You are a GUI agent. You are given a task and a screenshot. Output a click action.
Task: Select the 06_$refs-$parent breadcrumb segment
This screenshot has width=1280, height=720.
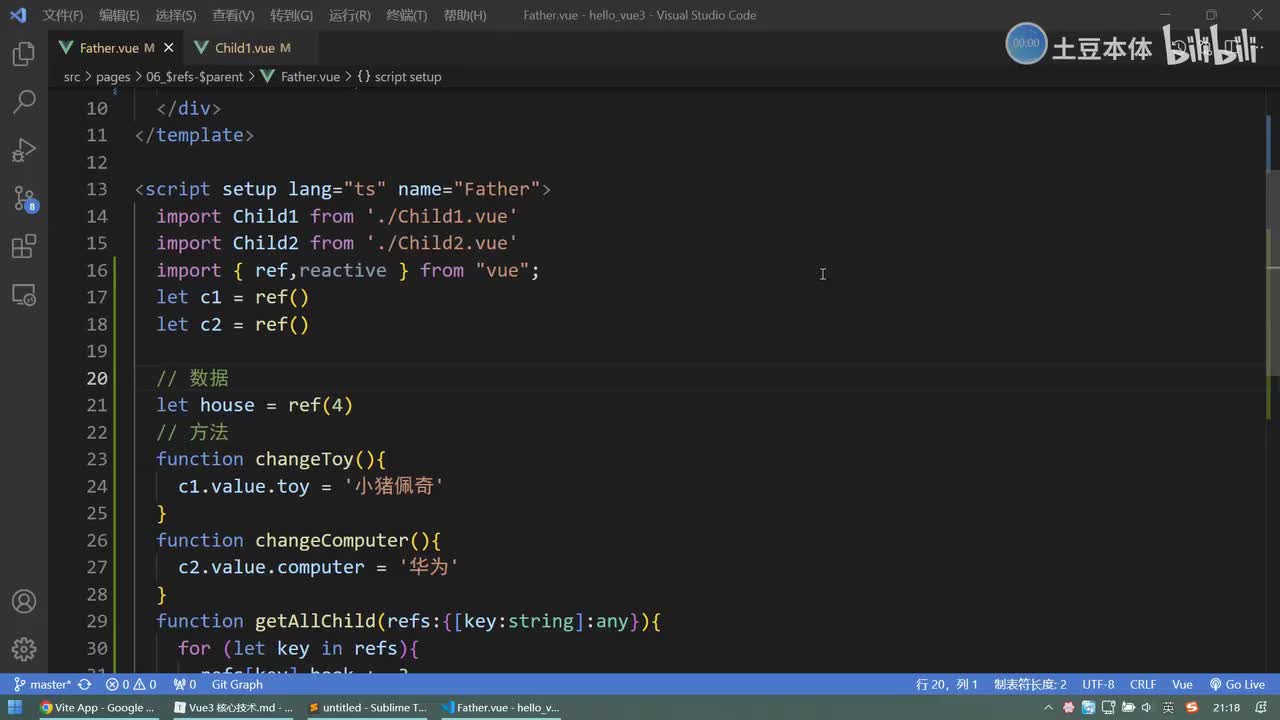[x=194, y=77]
